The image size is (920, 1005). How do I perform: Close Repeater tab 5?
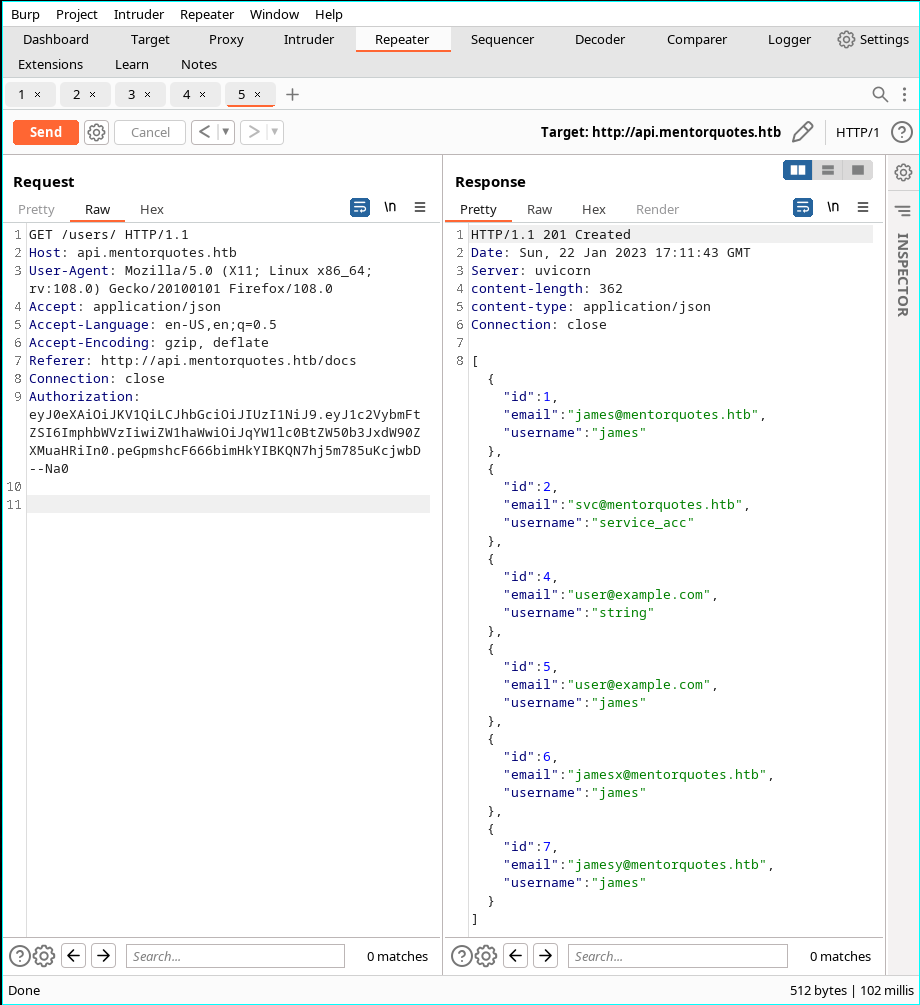coord(258,95)
